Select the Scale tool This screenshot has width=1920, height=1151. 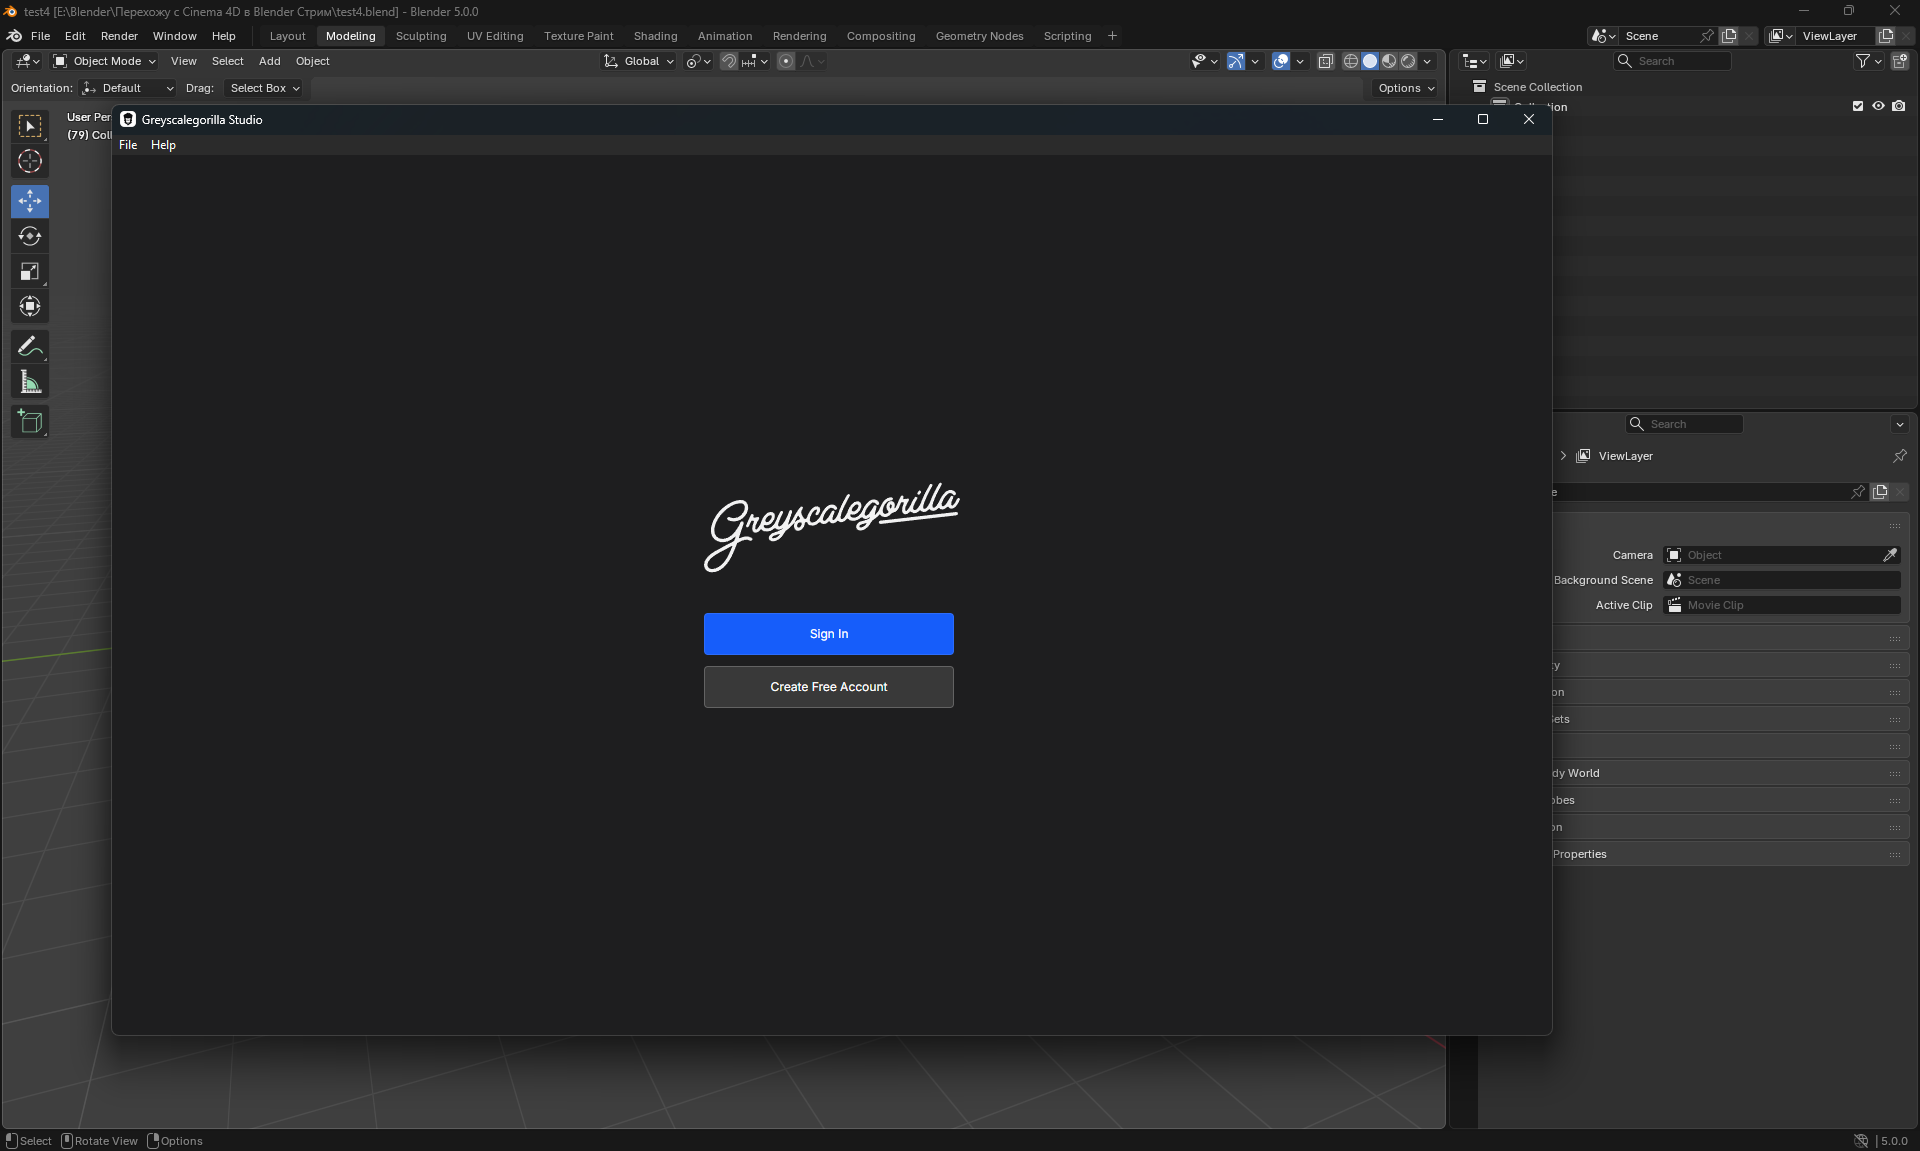30,272
